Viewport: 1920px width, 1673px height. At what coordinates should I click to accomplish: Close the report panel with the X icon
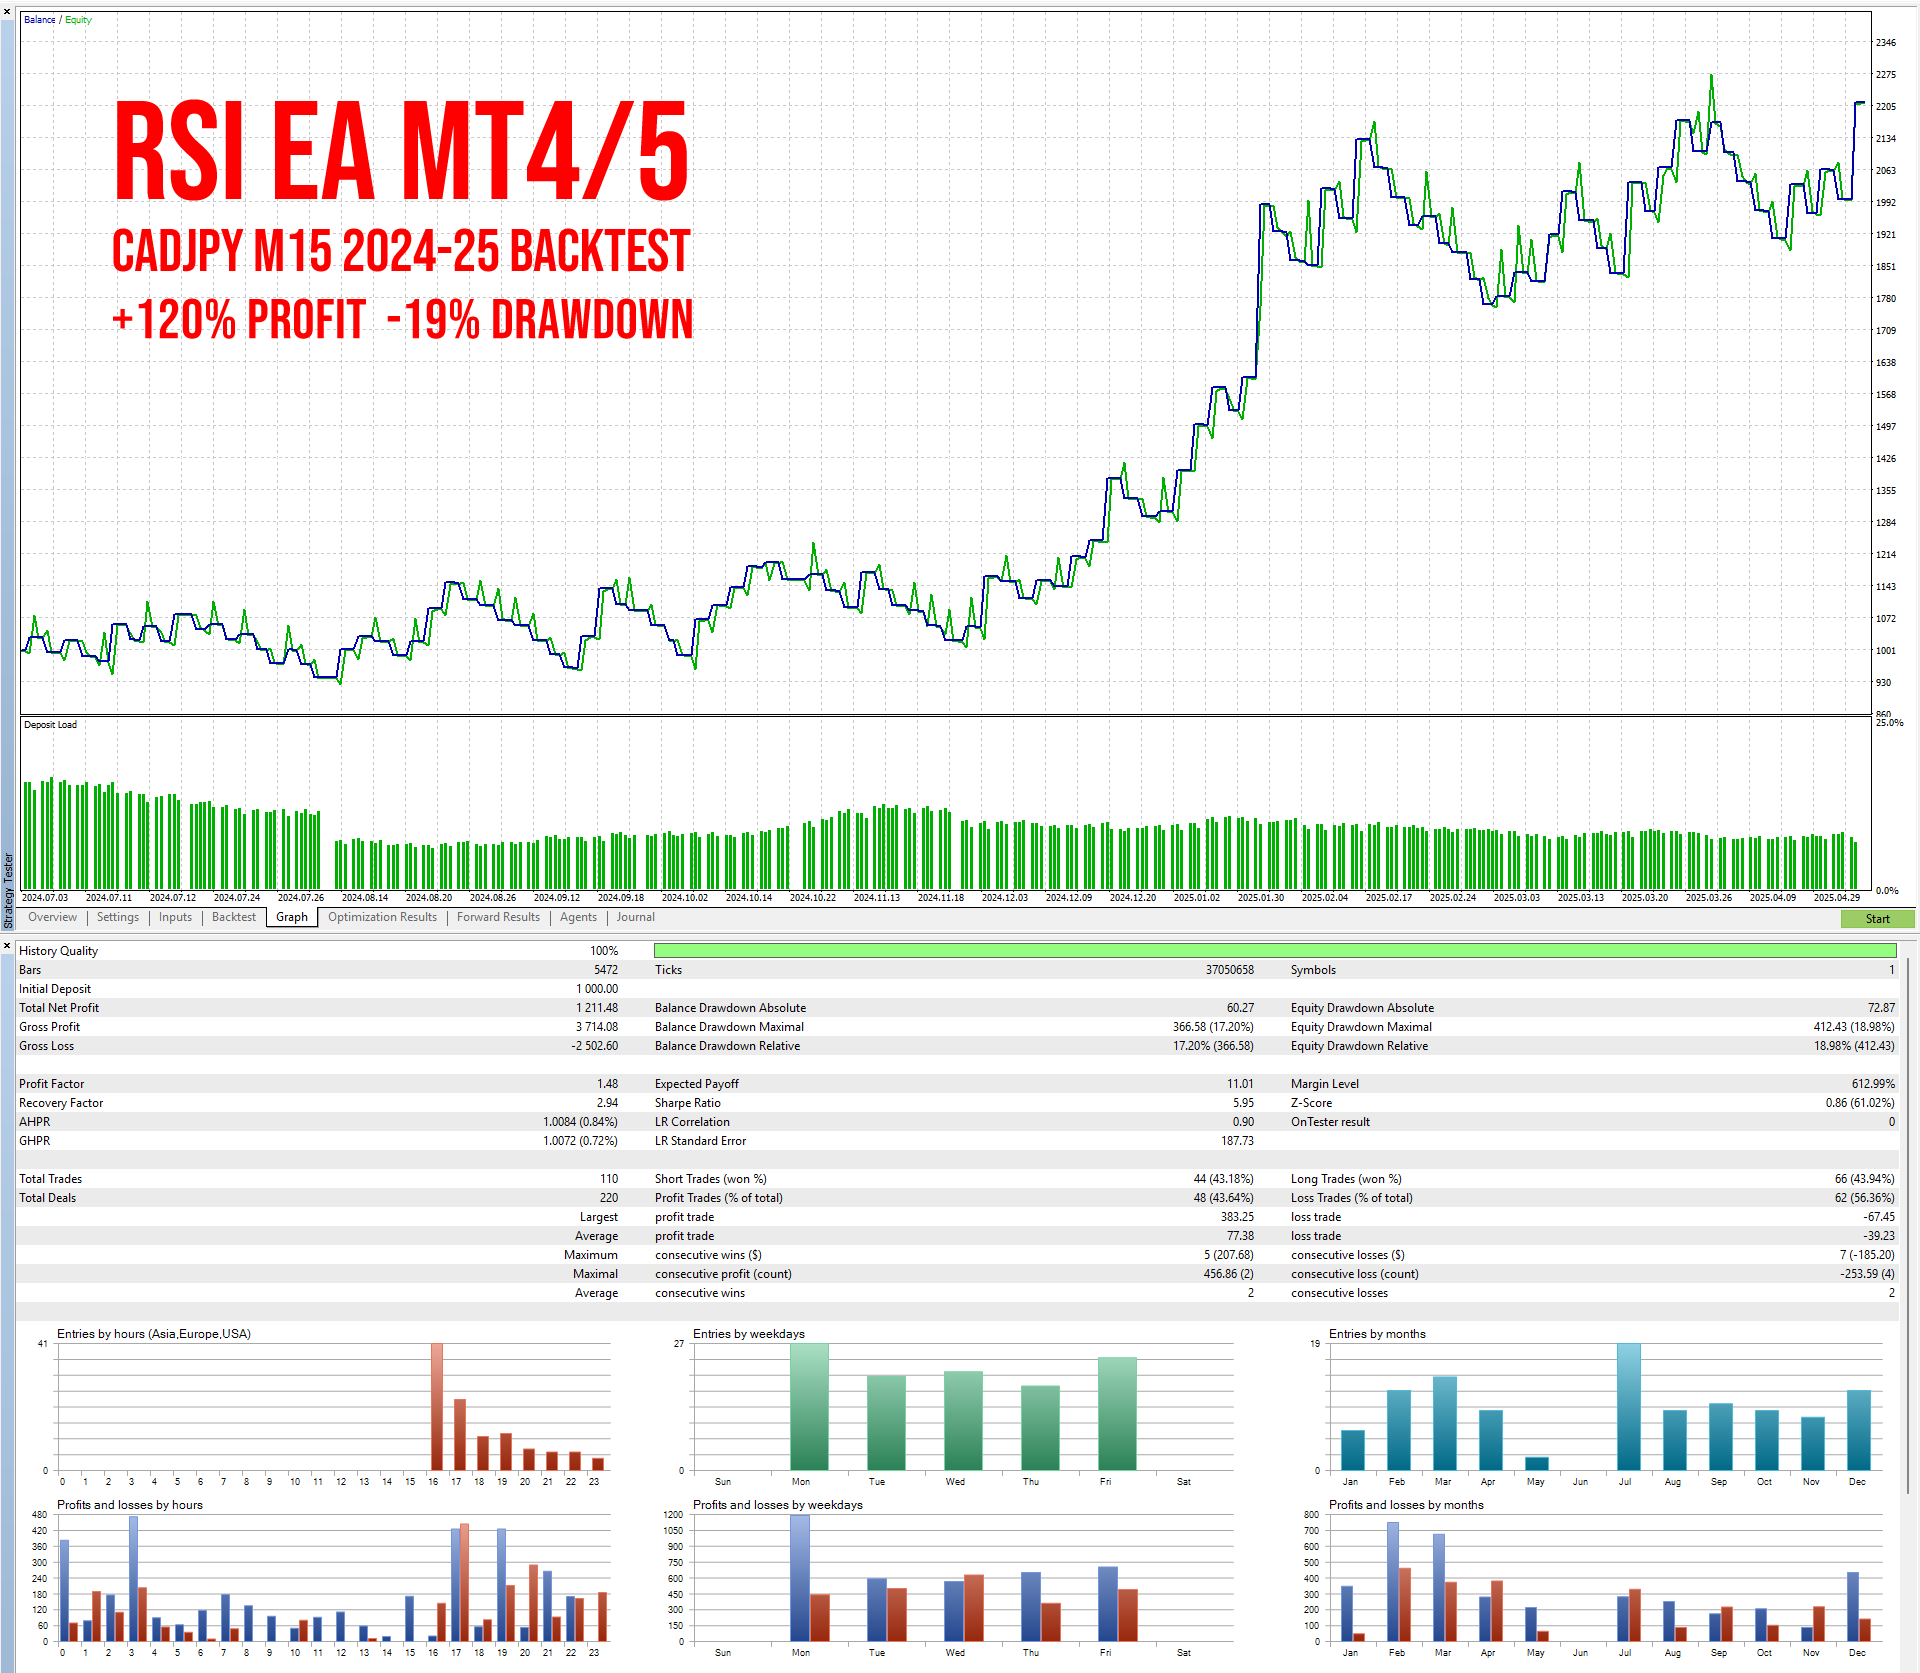coord(7,945)
